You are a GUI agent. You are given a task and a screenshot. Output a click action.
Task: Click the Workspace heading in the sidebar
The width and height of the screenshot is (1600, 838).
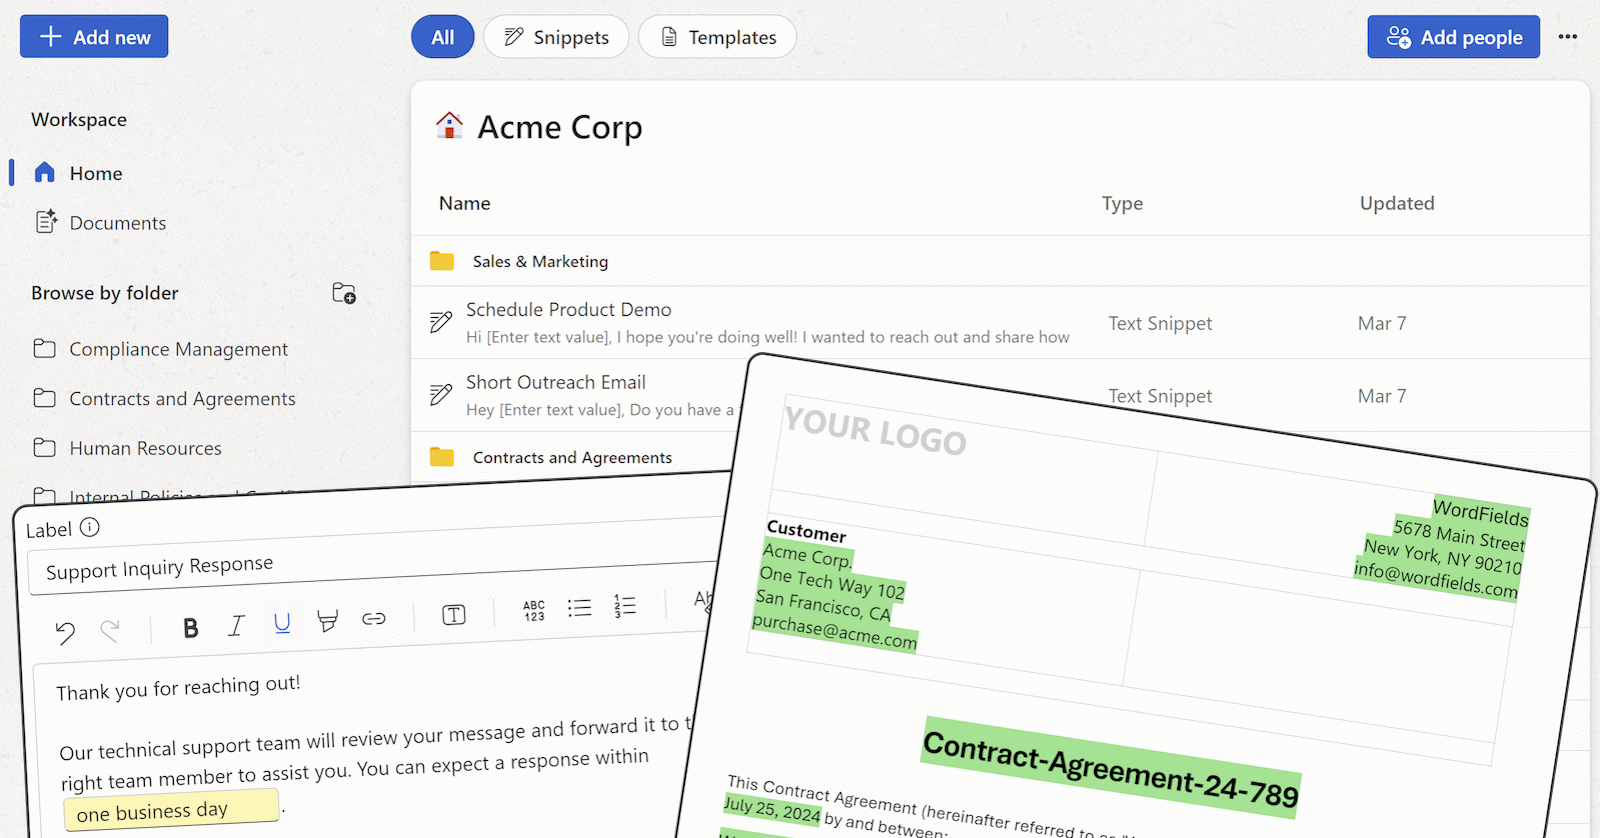click(79, 120)
